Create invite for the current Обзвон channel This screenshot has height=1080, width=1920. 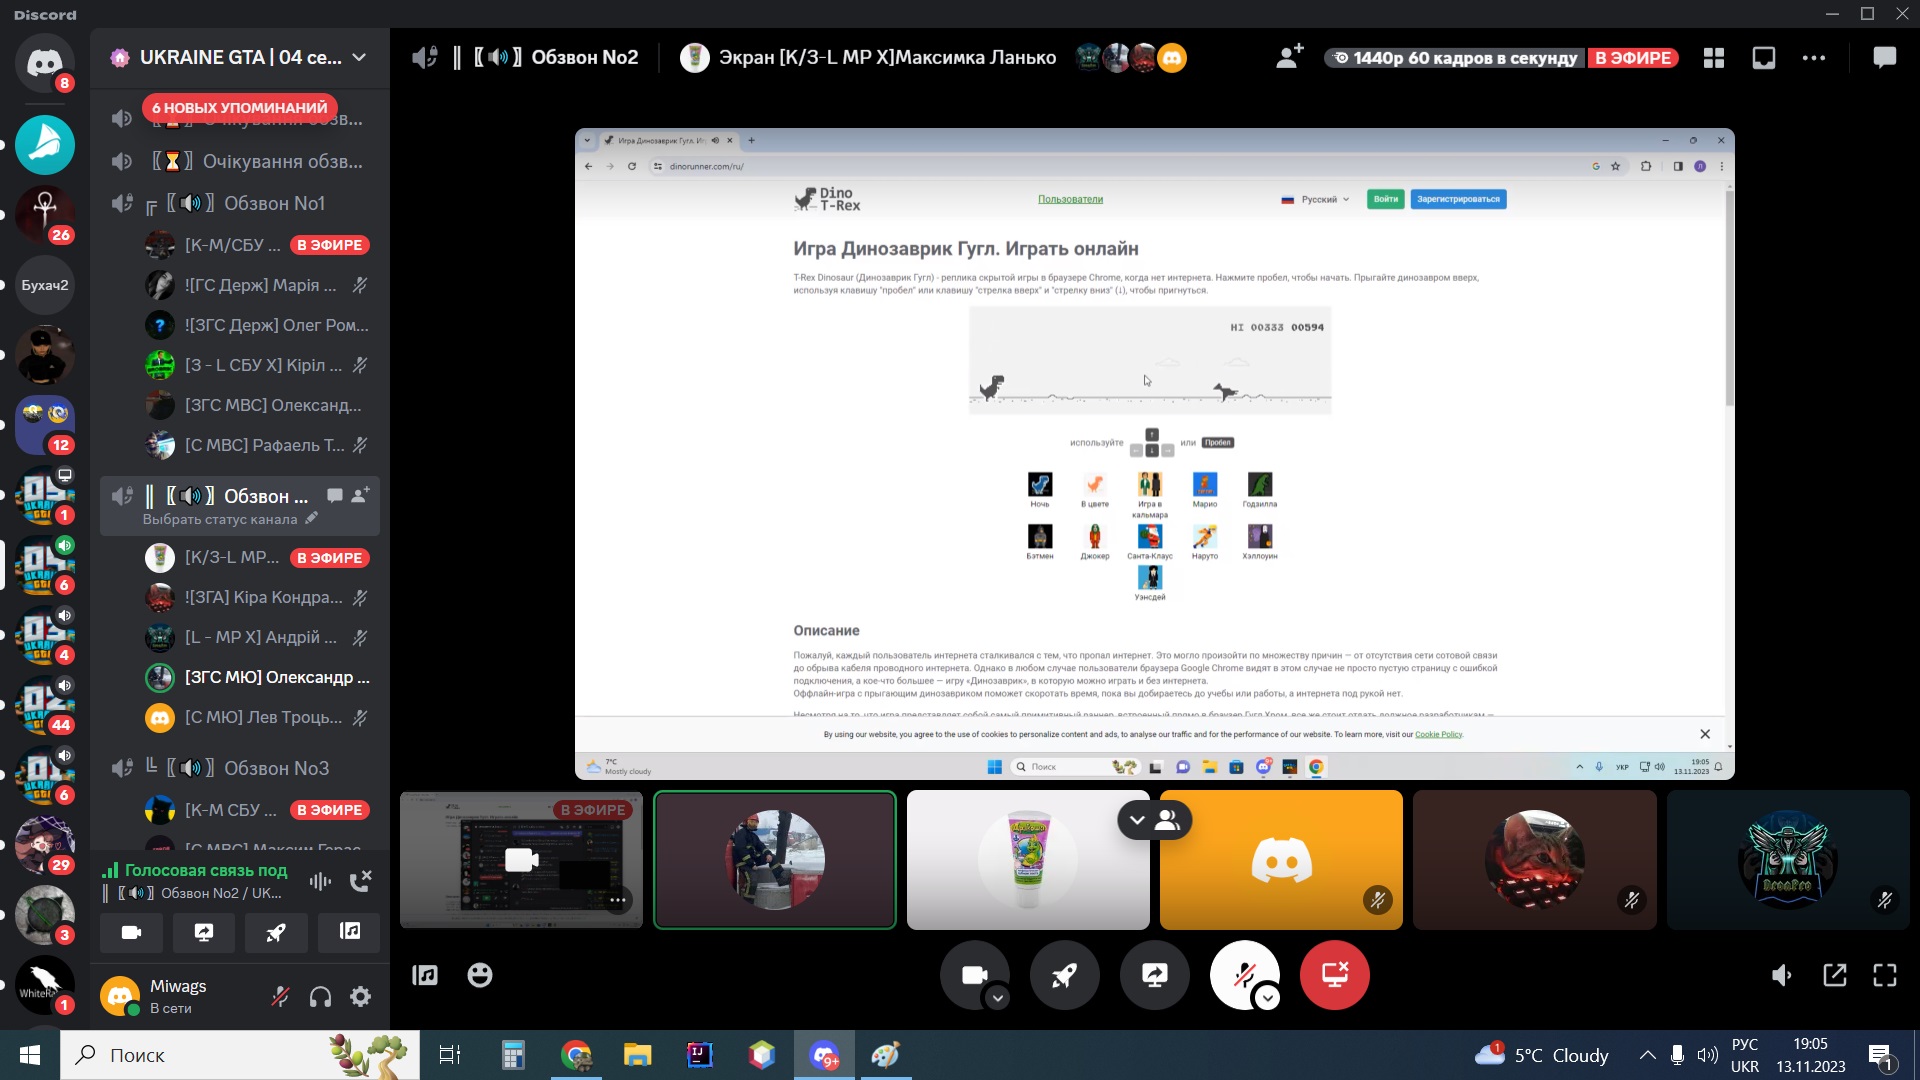coord(360,496)
